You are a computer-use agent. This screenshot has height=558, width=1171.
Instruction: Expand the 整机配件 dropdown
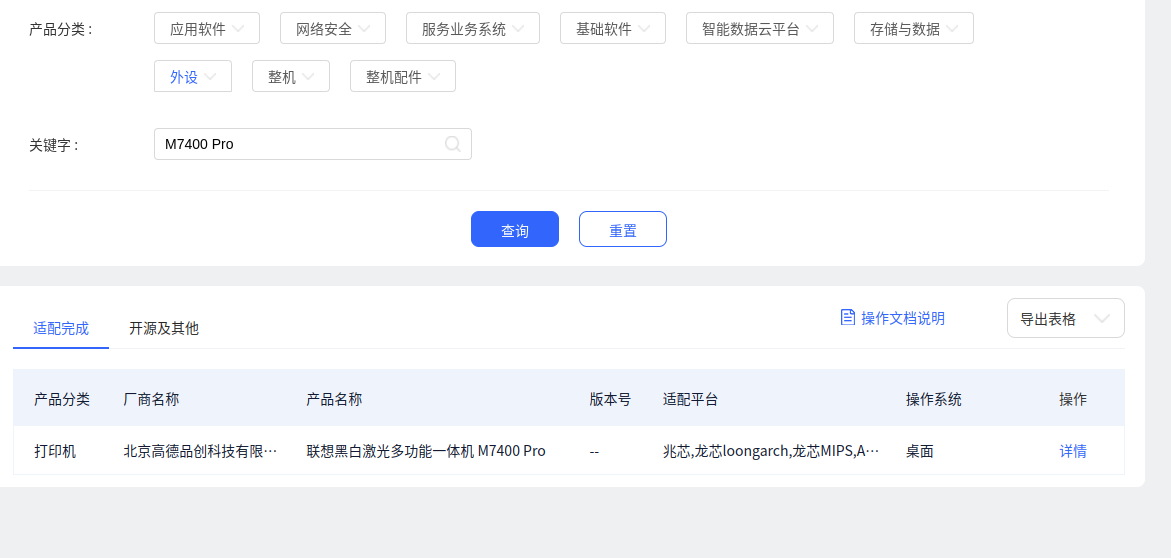click(403, 77)
